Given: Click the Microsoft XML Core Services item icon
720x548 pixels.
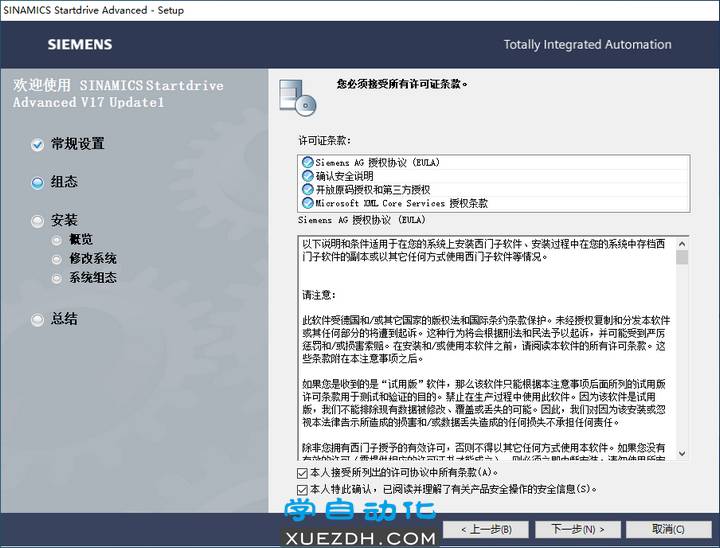Looking at the screenshot, I should point(307,203).
